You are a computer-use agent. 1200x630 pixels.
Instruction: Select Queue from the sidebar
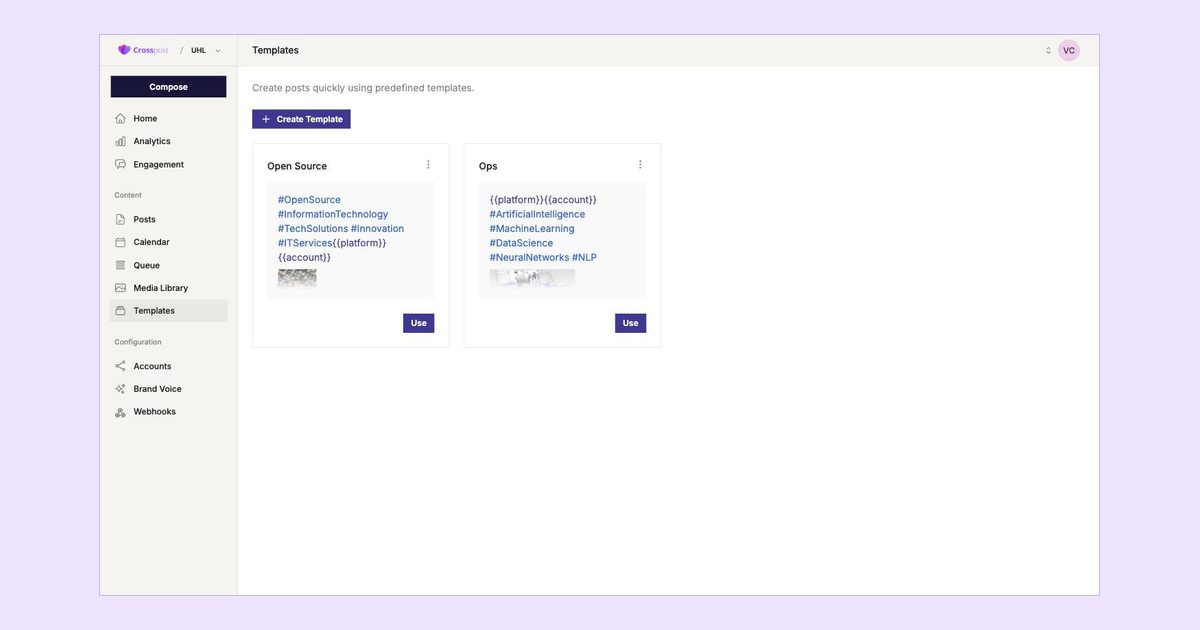tap(168, 265)
